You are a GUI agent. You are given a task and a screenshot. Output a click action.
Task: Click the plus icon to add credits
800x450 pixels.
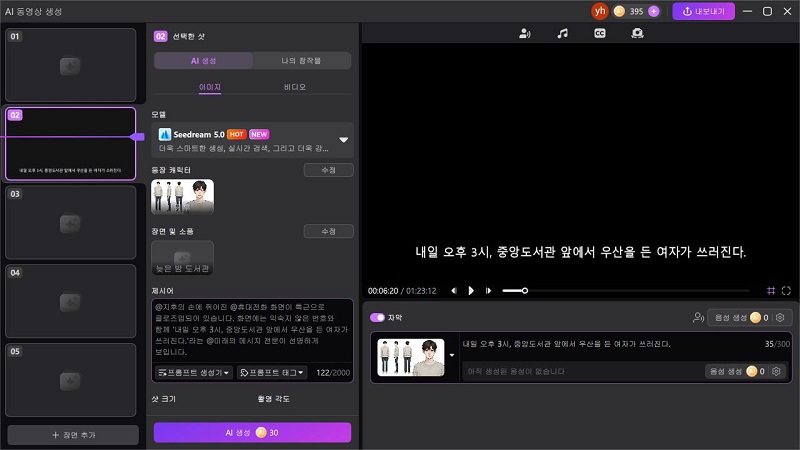(x=654, y=11)
